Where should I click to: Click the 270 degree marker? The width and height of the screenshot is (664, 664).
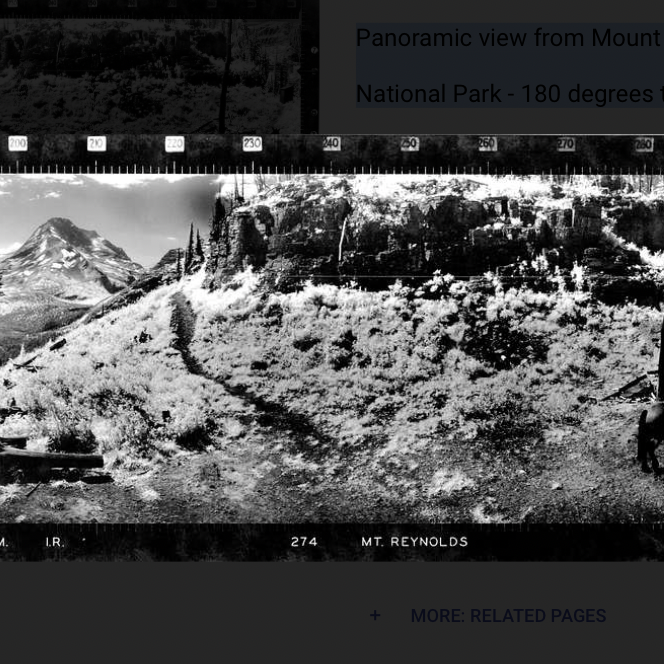pyautogui.click(x=566, y=144)
